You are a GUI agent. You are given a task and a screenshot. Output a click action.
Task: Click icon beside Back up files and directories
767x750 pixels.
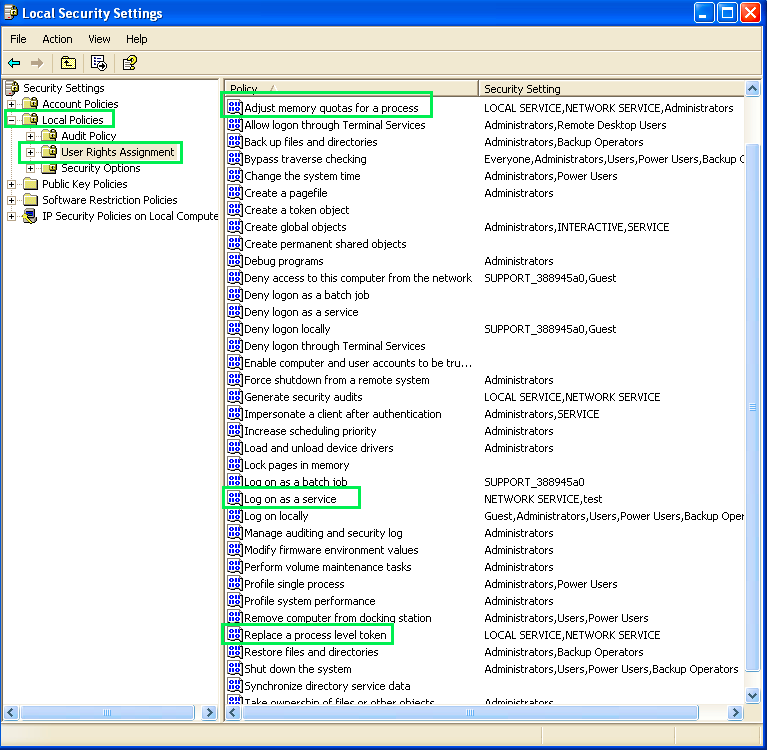point(235,142)
